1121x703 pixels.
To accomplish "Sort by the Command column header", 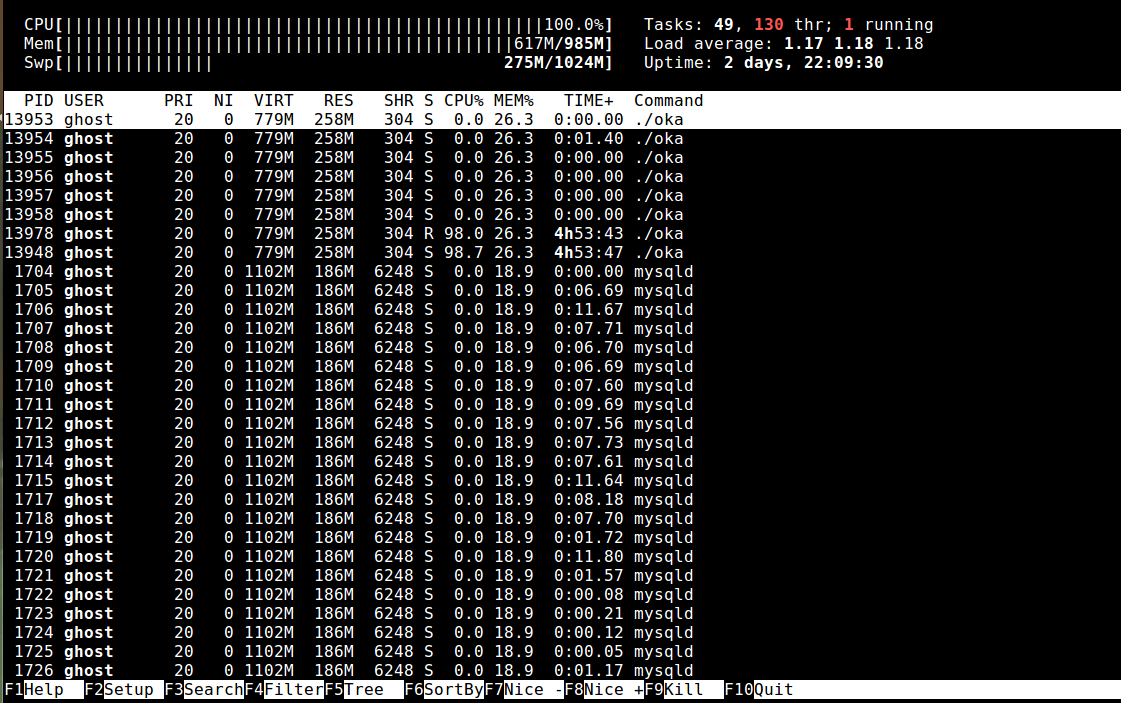I will pyautogui.click(x=668, y=101).
